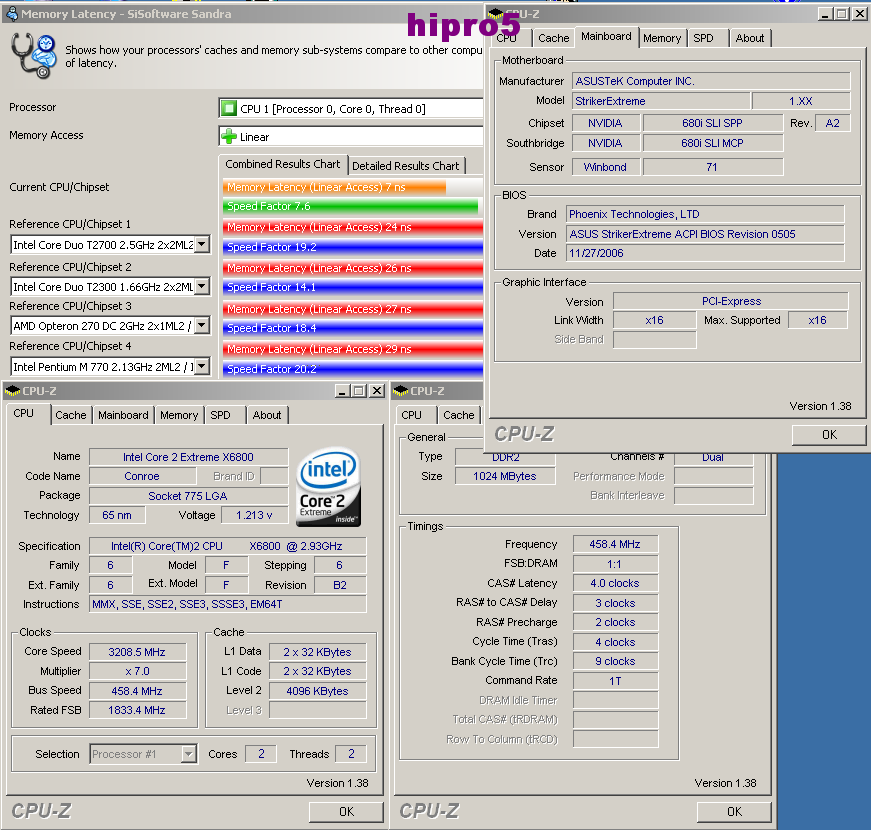Click memory Size value 1024 MBytes
The image size is (871, 830).
505,476
